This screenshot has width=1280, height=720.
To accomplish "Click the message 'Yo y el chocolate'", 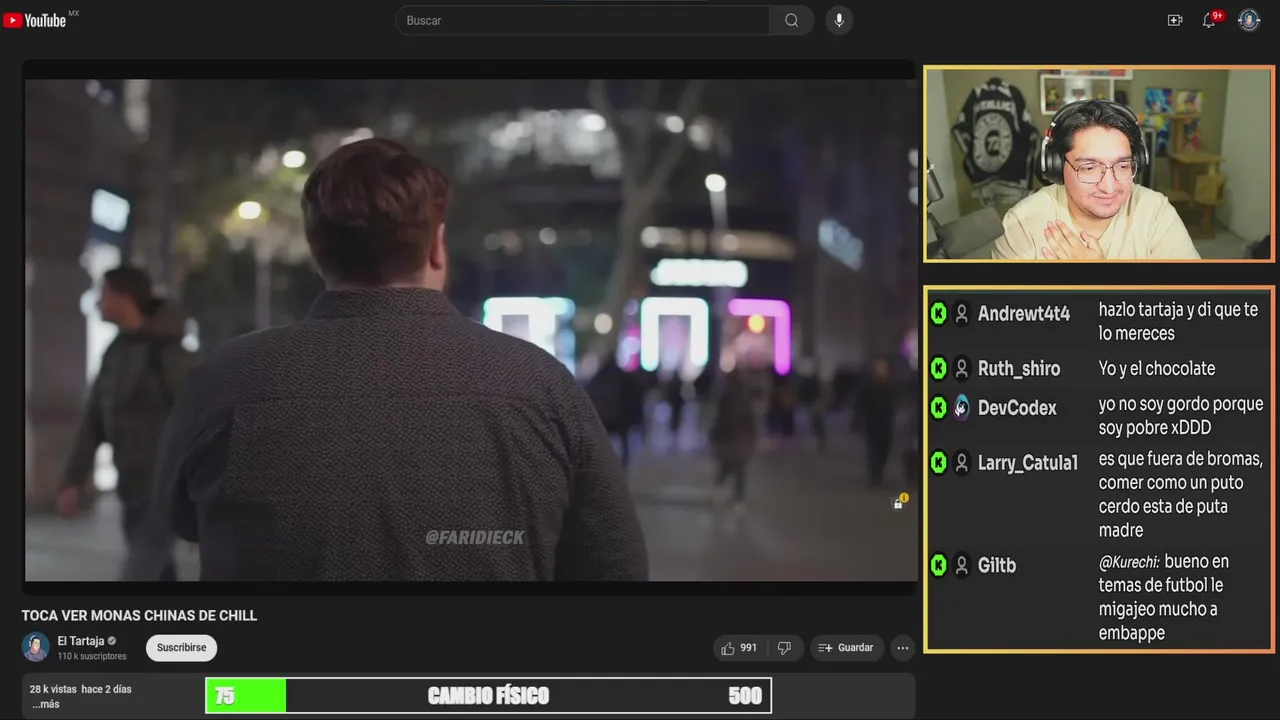I will click(x=1157, y=369).
